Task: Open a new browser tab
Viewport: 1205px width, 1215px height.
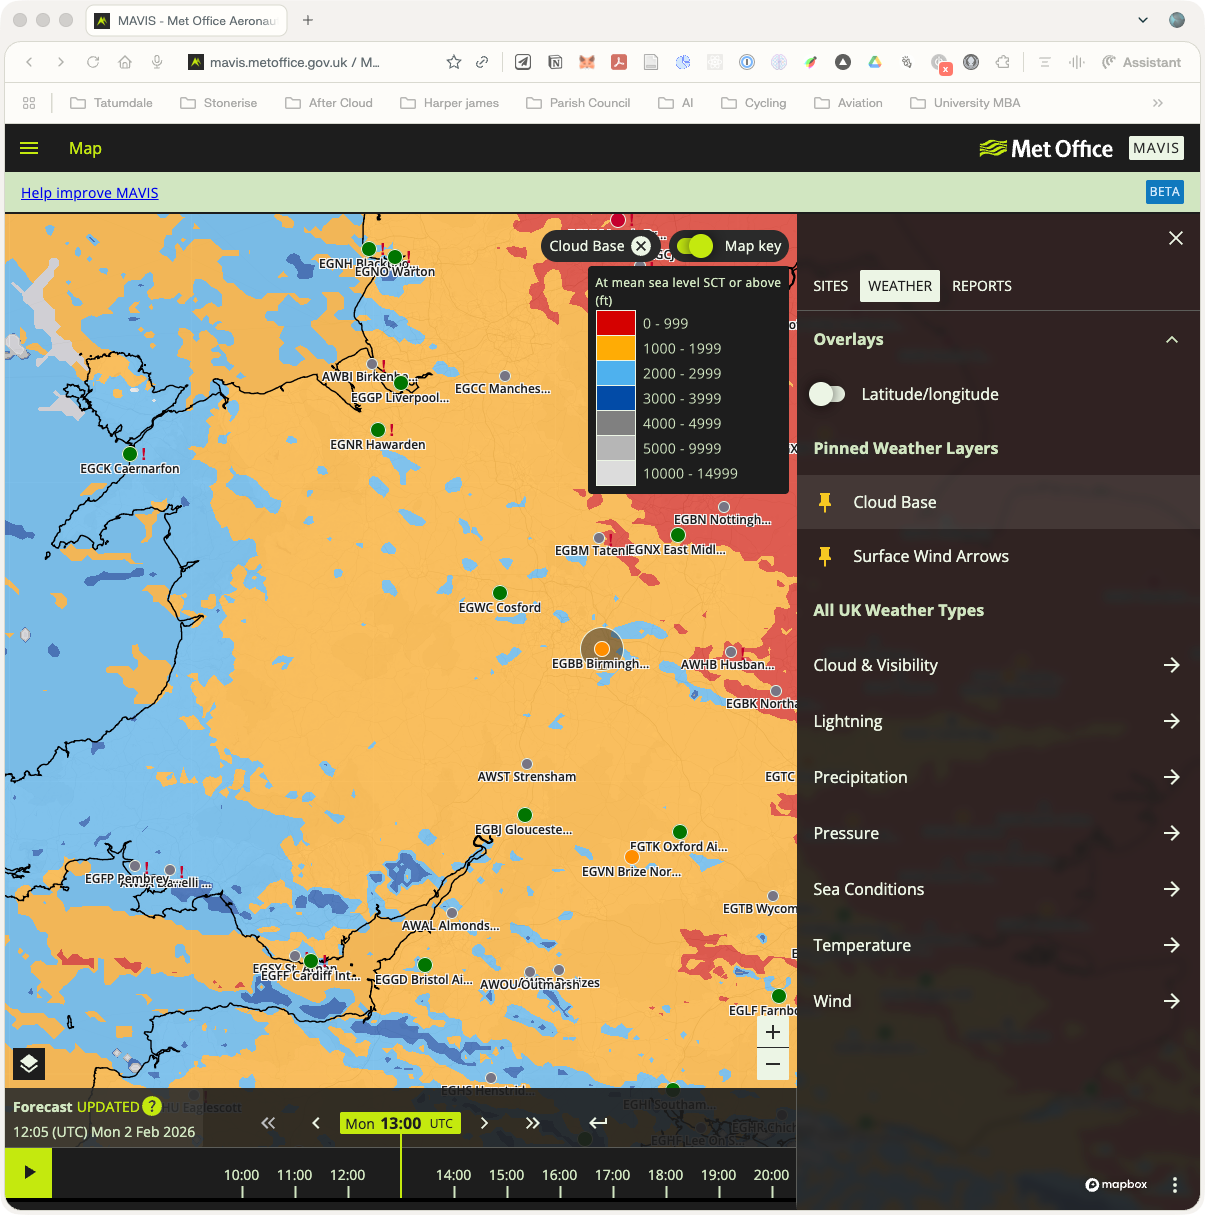Action: (308, 20)
